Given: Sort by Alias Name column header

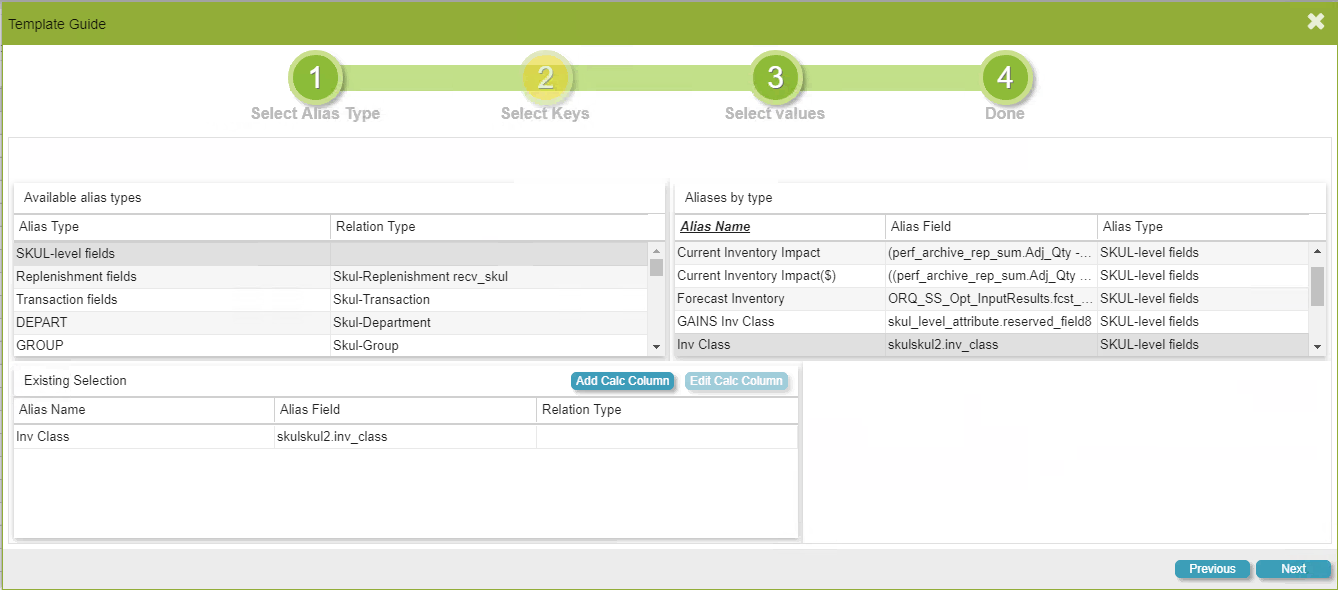Looking at the screenshot, I should coord(716,227).
